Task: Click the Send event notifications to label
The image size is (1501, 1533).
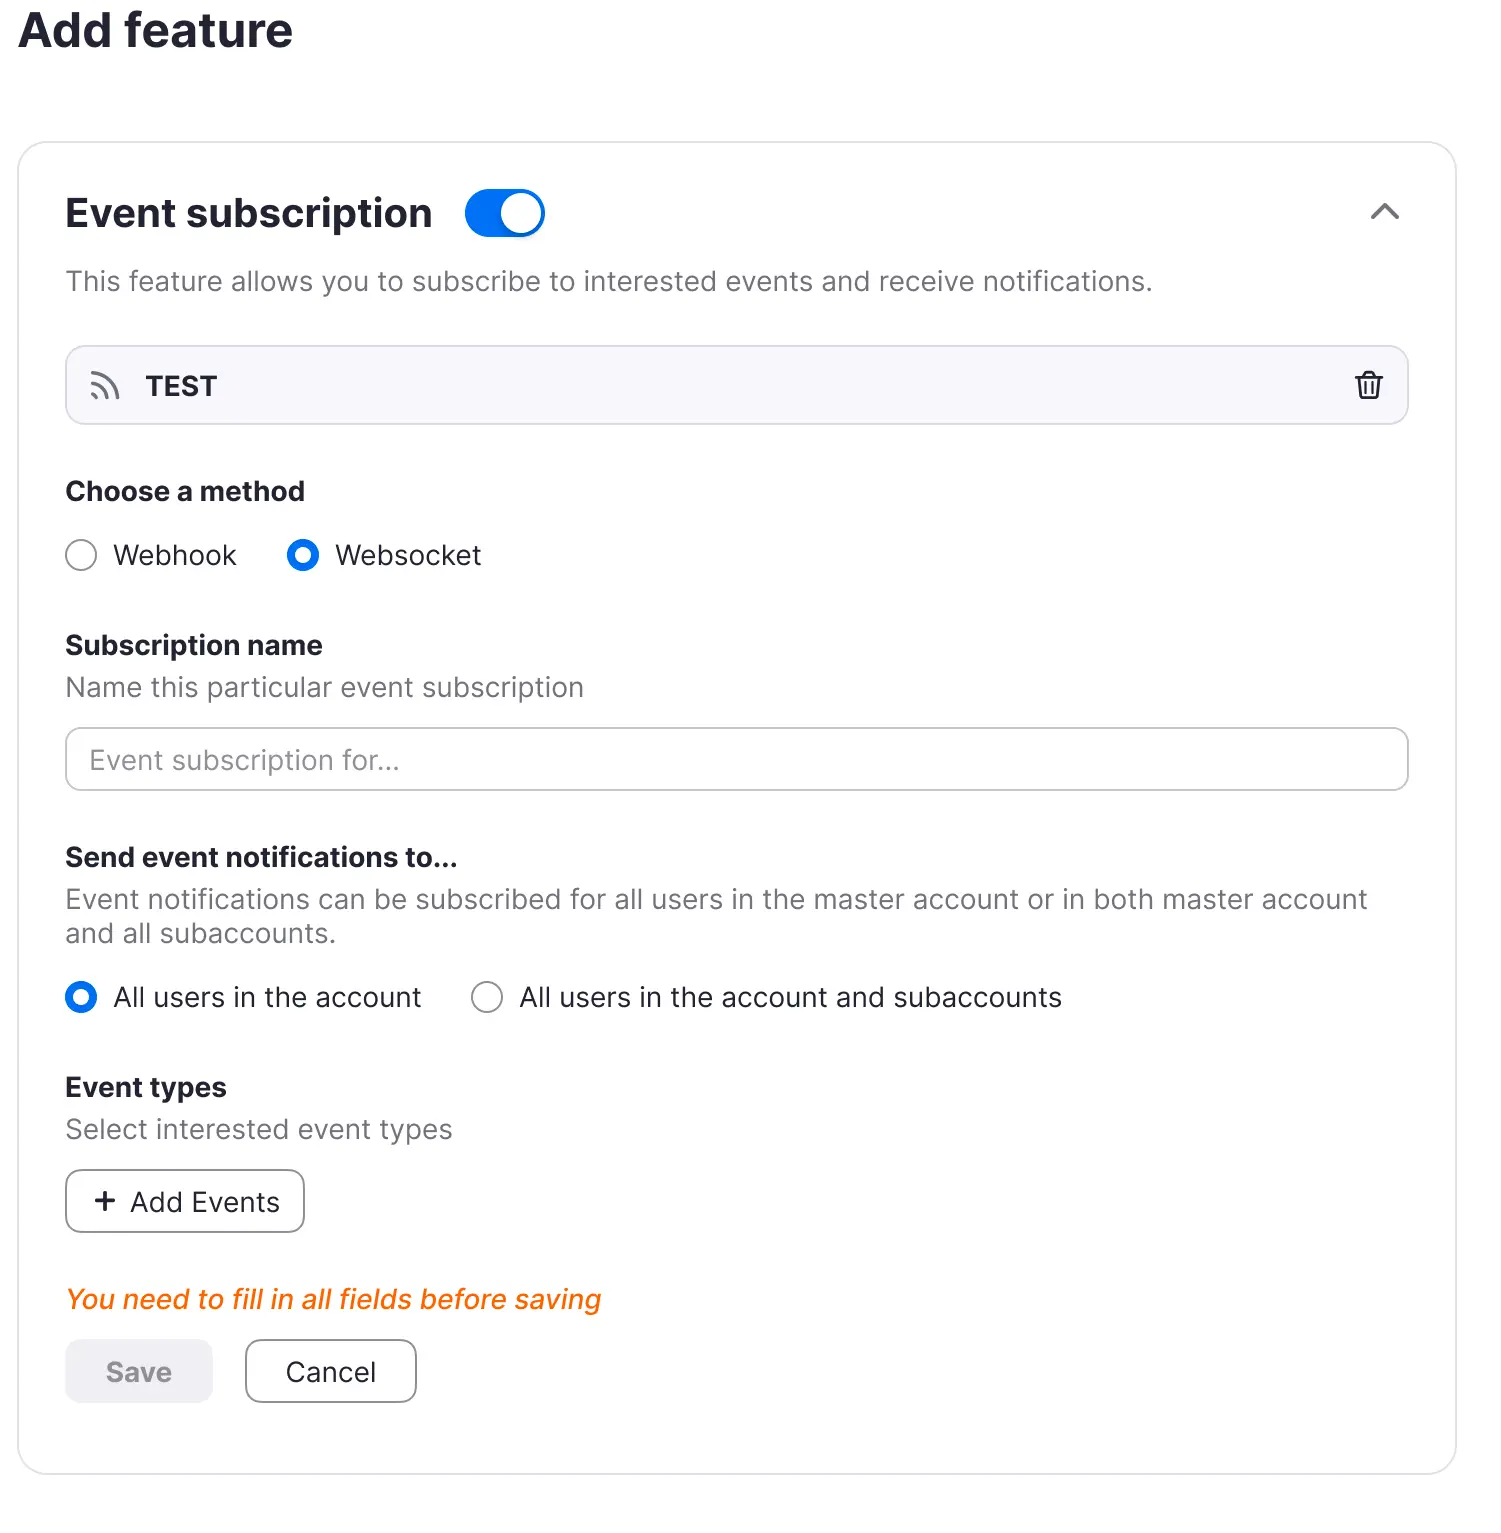Action: click(261, 857)
